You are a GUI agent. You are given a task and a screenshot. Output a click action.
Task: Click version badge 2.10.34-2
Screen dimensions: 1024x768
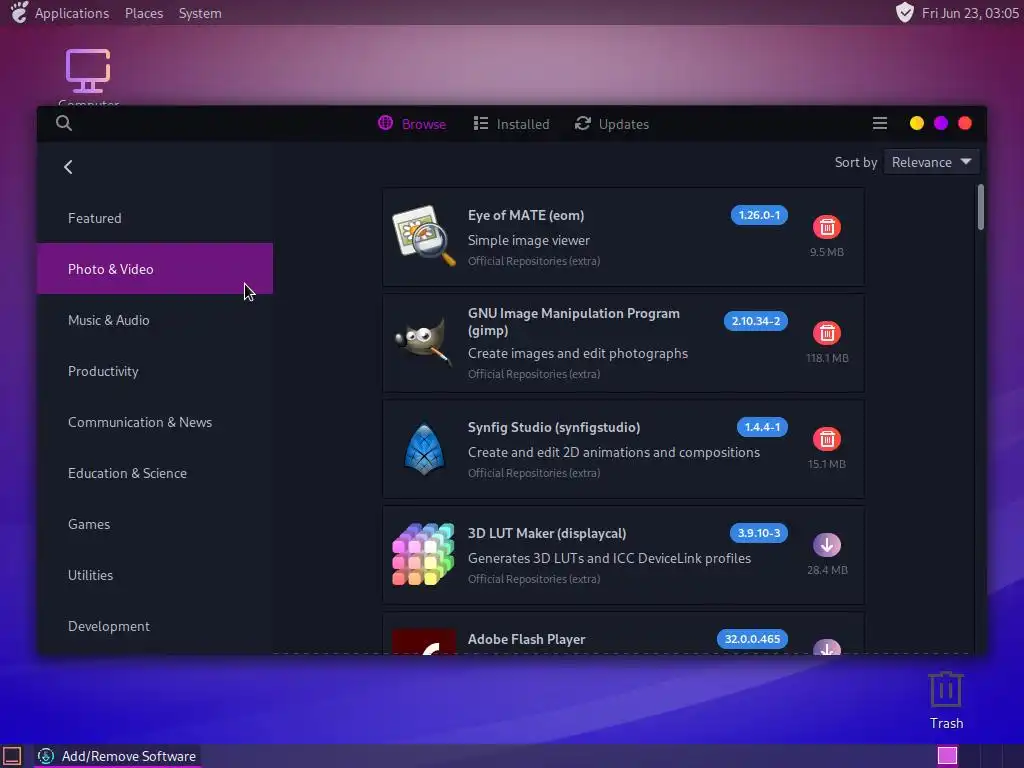click(x=756, y=321)
